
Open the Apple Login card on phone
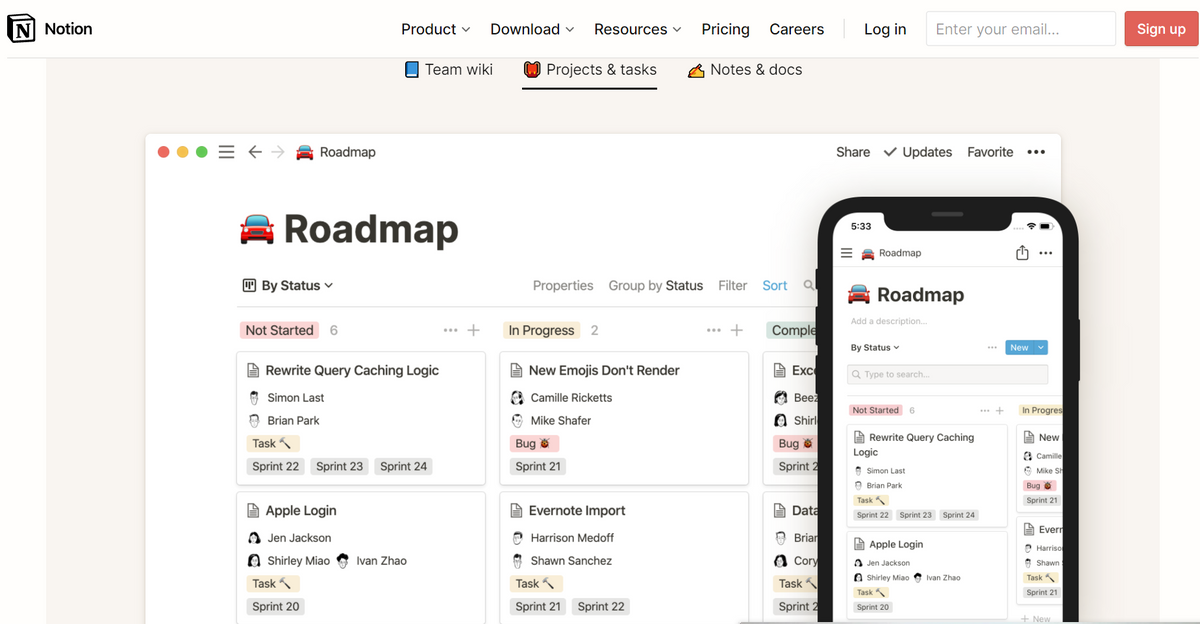pyautogui.click(x=927, y=574)
